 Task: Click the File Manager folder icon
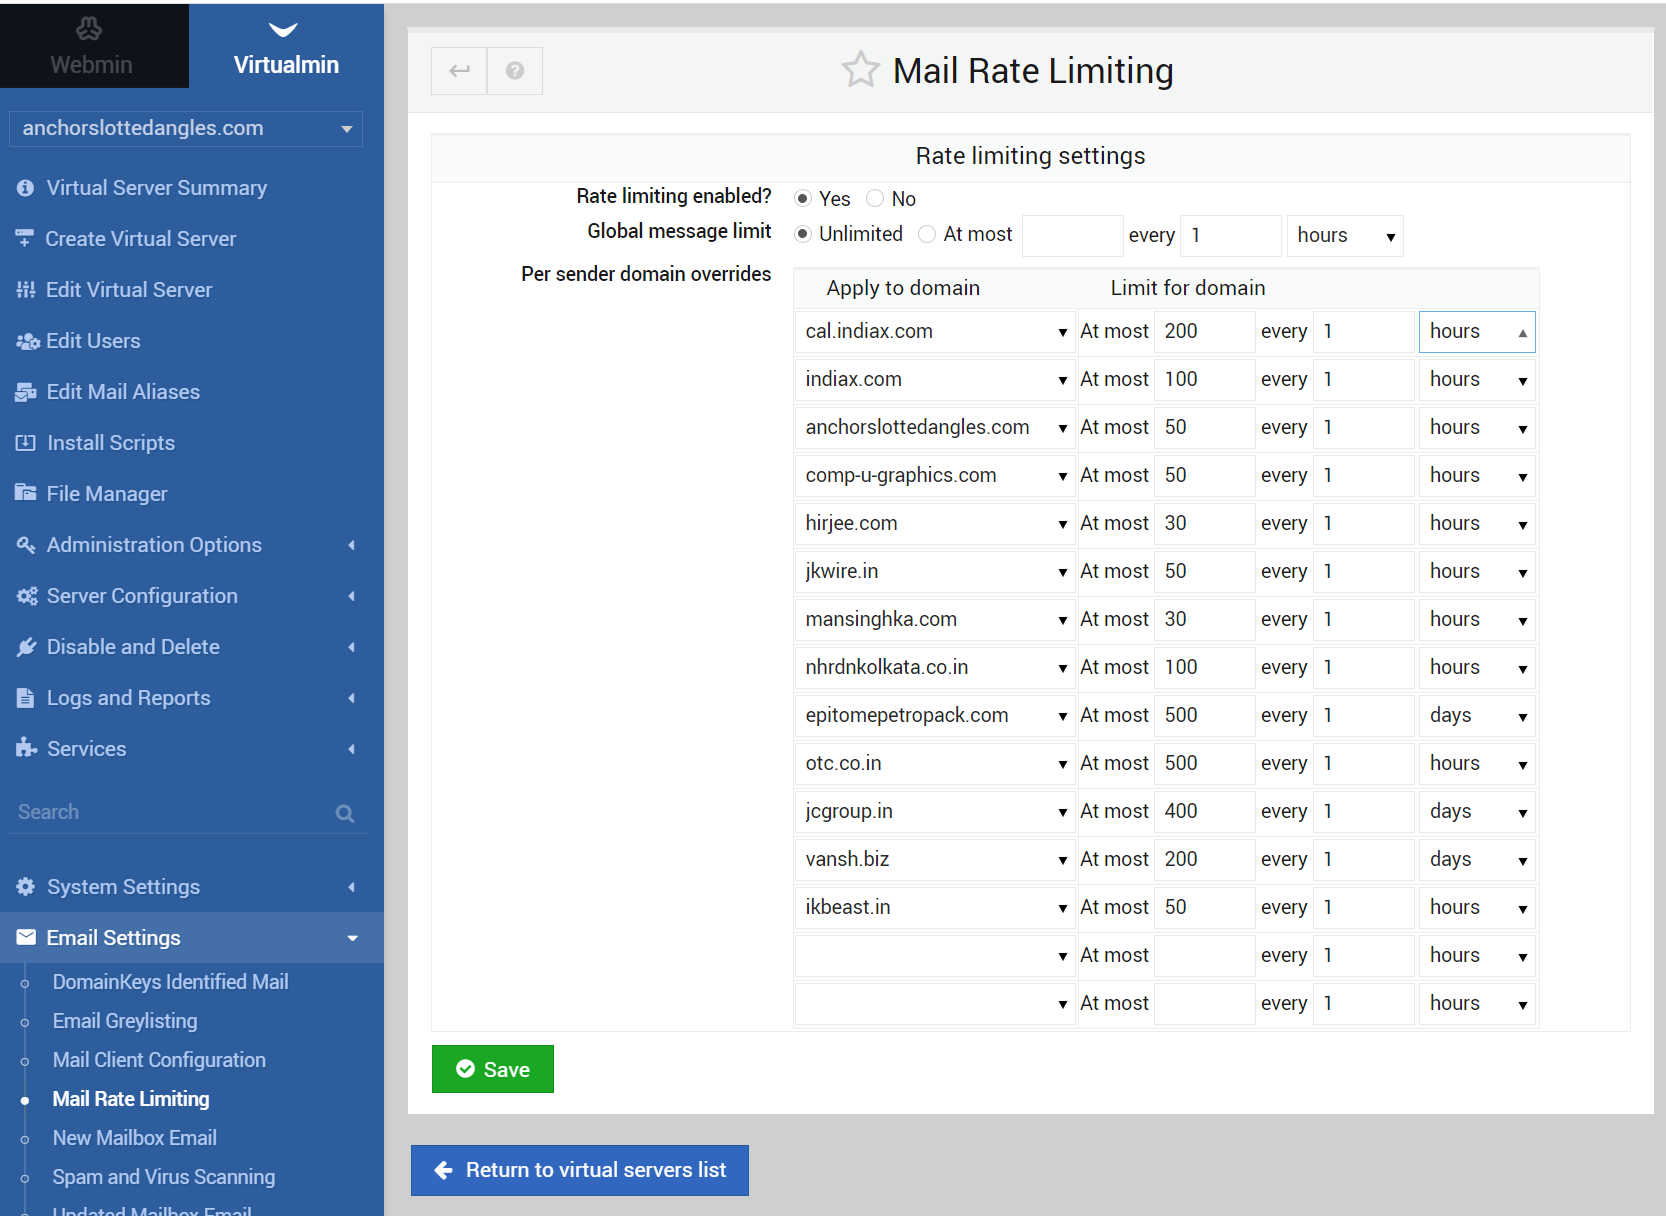coord(26,493)
